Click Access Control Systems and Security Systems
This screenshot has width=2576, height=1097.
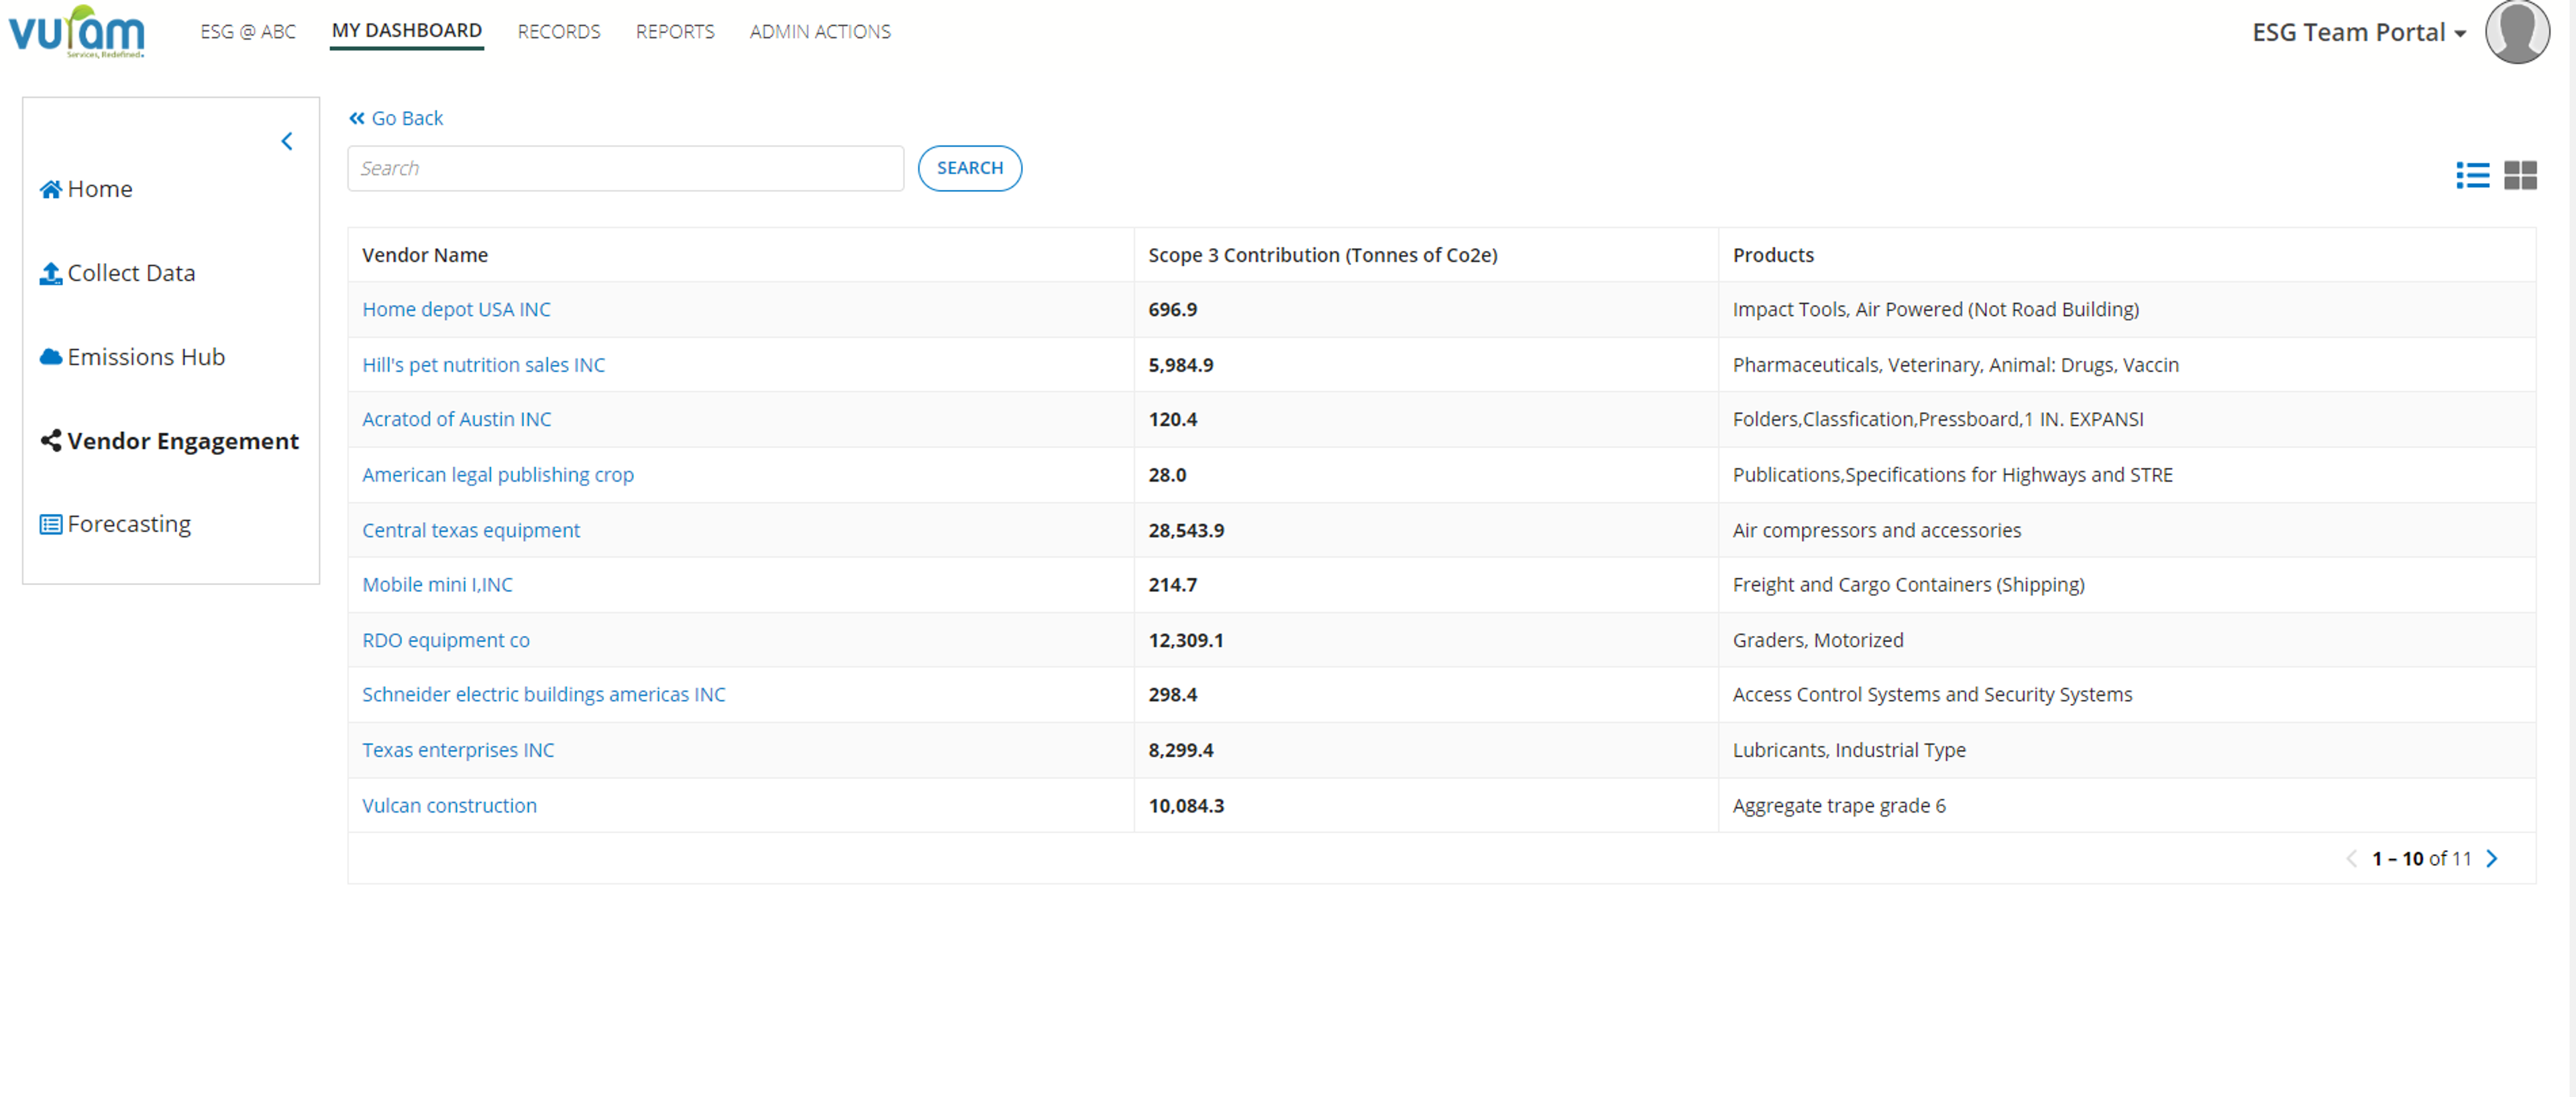[1932, 694]
